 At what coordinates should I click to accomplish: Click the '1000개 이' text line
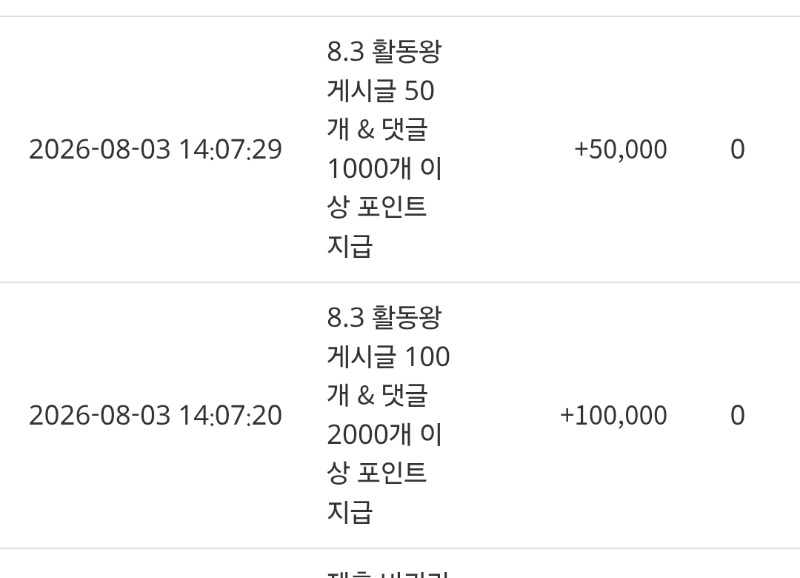[384, 168]
